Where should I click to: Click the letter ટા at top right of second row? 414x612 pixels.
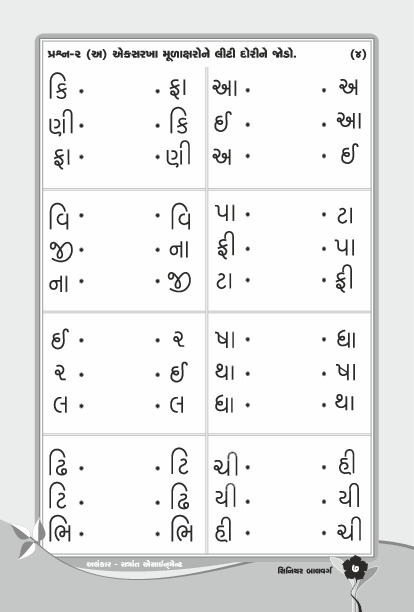coord(345,215)
